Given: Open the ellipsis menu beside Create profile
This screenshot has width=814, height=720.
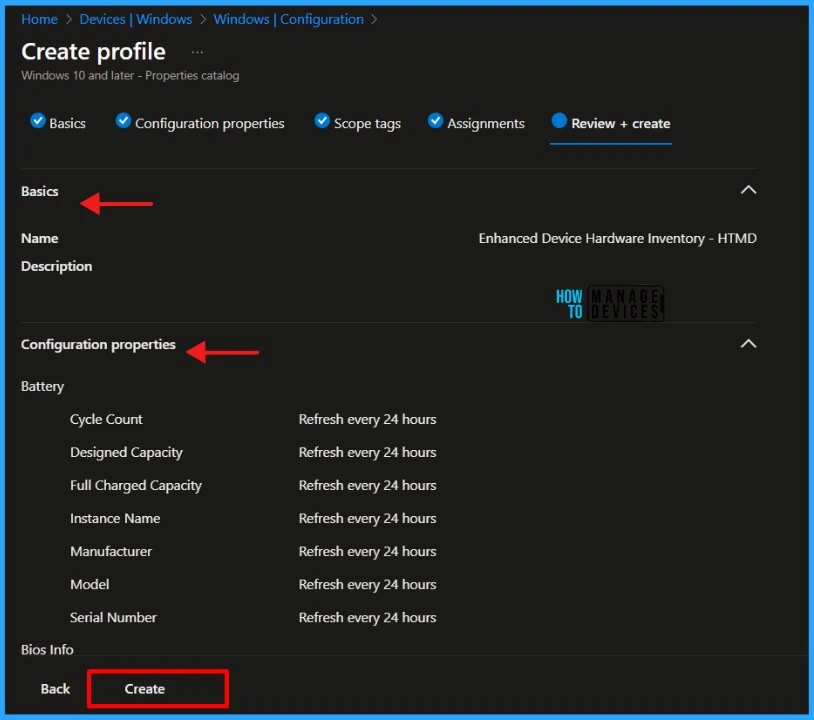Looking at the screenshot, I should pyautogui.click(x=197, y=52).
